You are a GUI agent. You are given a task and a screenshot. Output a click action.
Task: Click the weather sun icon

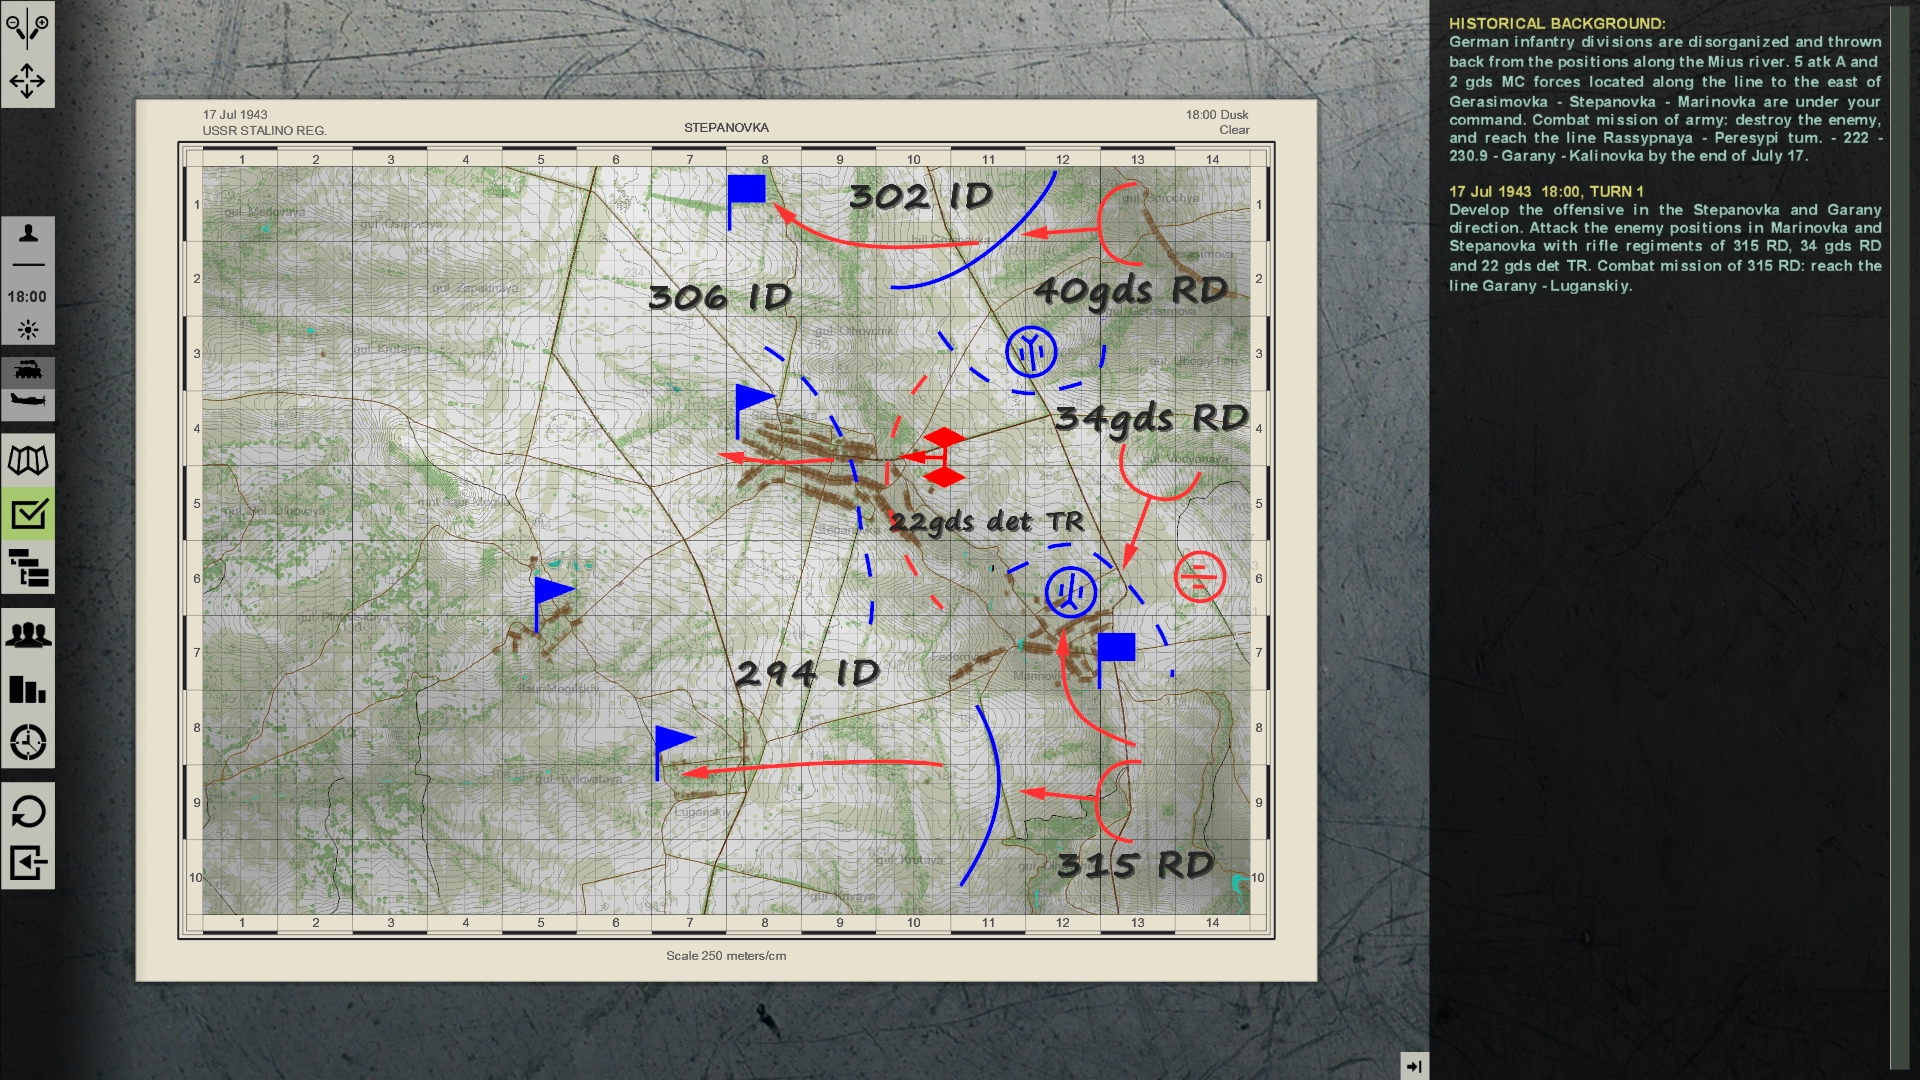[29, 328]
